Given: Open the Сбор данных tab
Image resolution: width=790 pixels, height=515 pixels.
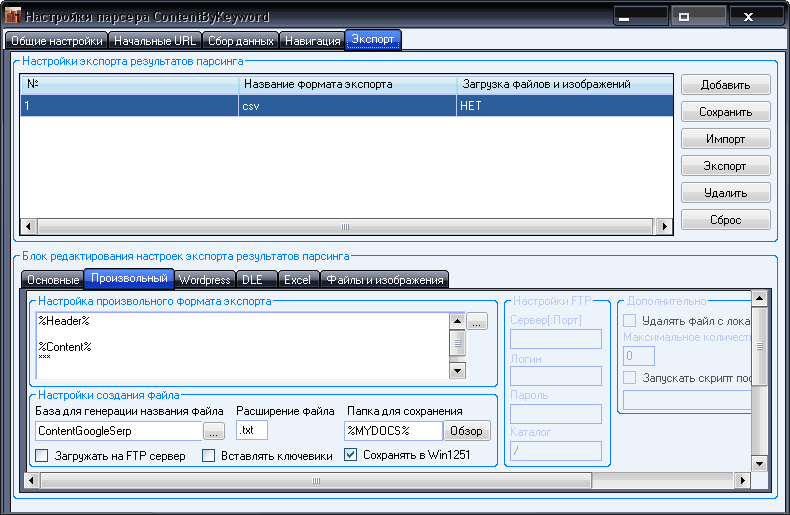Looking at the screenshot, I should tap(240, 41).
